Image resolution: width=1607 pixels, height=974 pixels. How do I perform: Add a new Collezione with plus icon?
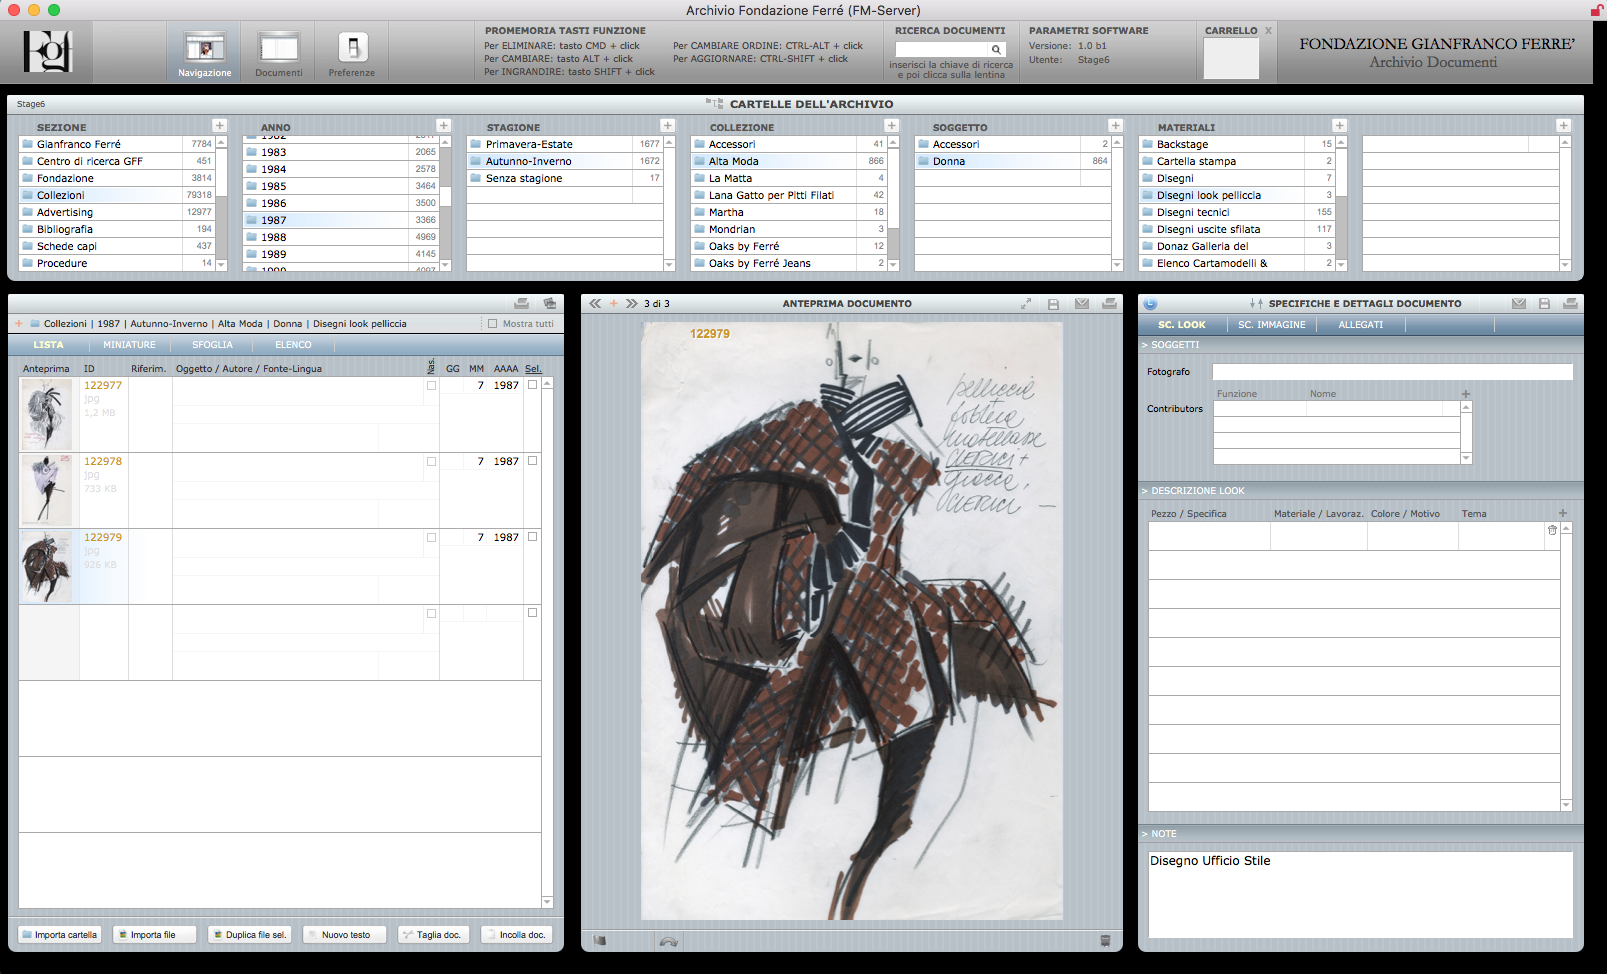click(891, 125)
